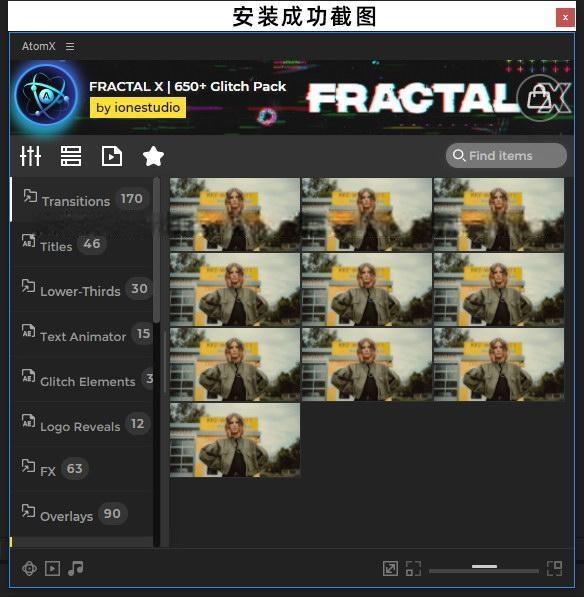Click the 170 count badge on Transitions
The image size is (584, 597).
click(131, 199)
